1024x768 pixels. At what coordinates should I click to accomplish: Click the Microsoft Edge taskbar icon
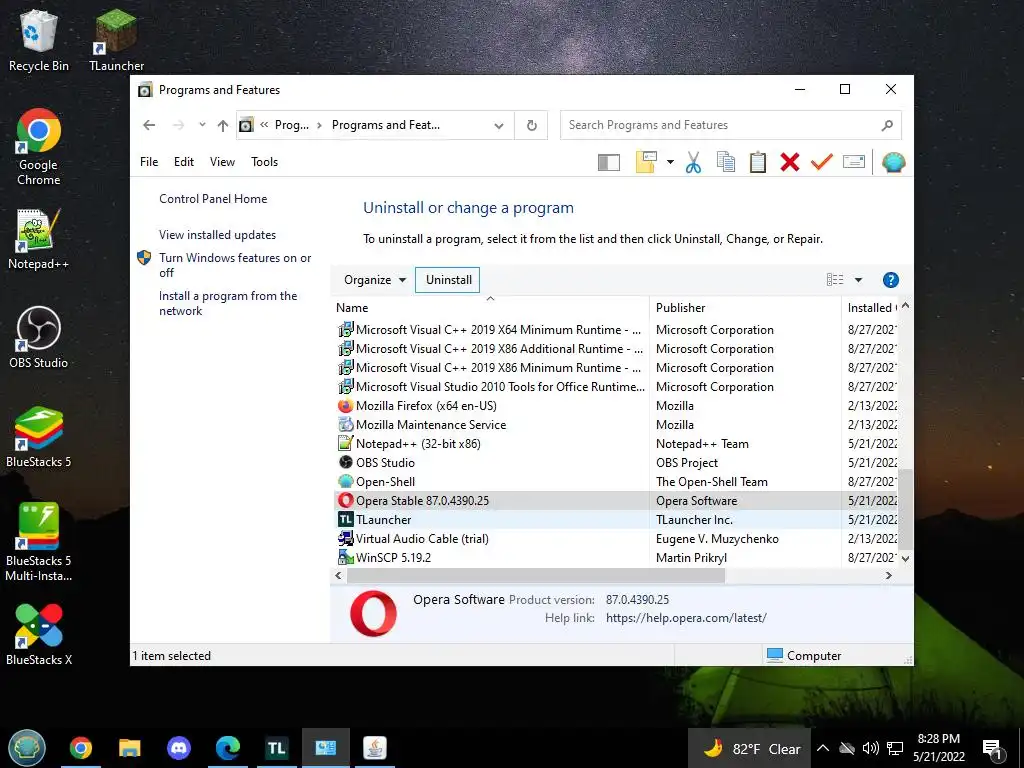pos(228,748)
